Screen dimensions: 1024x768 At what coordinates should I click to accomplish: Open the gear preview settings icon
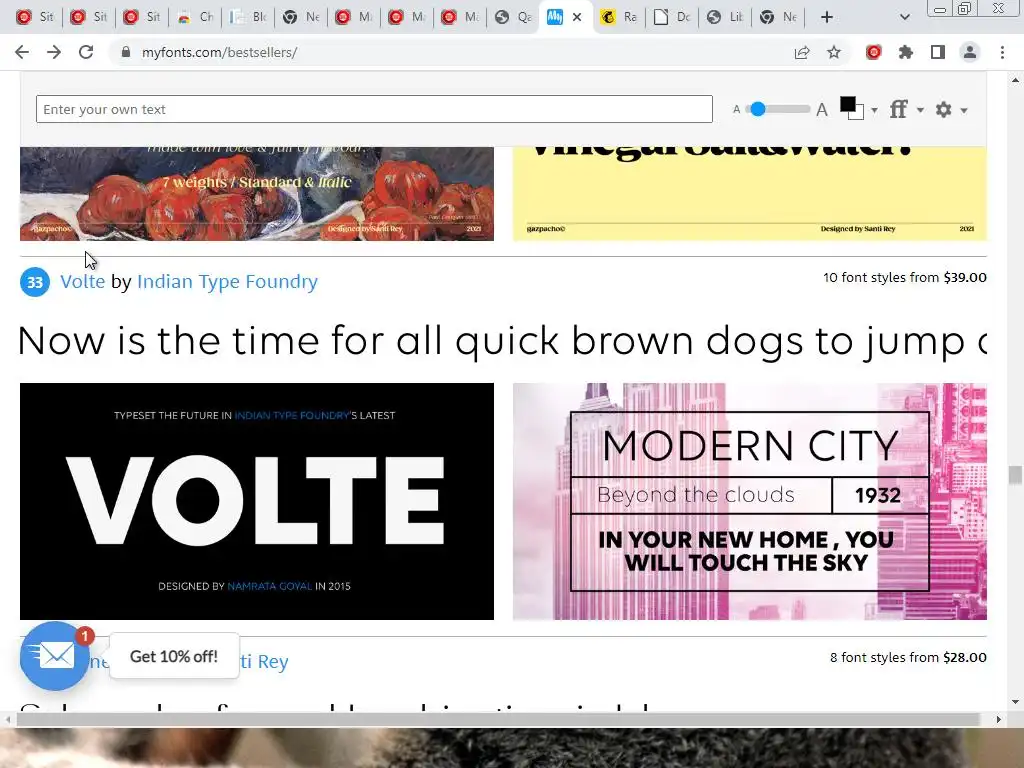pyautogui.click(x=944, y=109)
